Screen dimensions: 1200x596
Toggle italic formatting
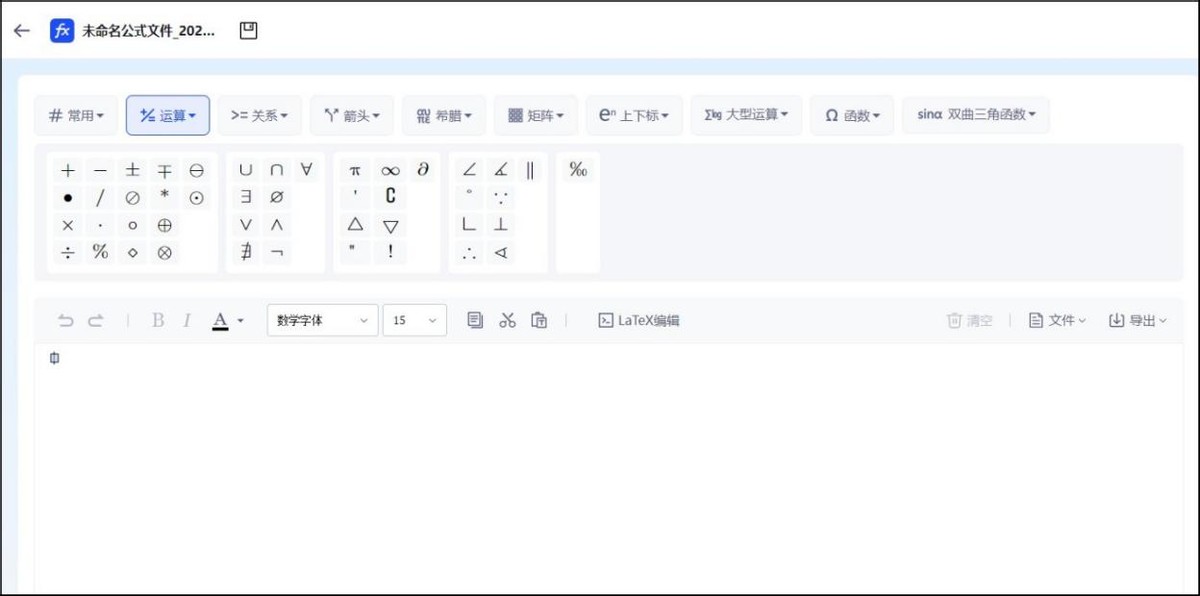[187, 320]
